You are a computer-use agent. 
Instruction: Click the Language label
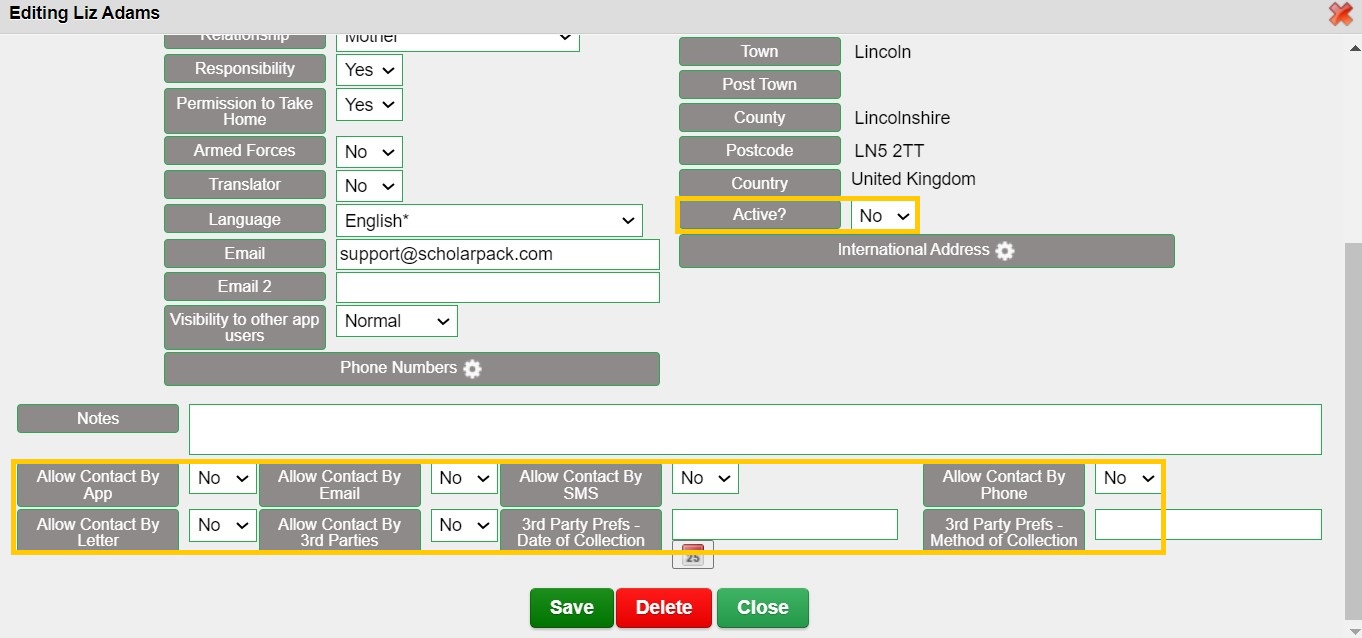(x=245, y=220)
